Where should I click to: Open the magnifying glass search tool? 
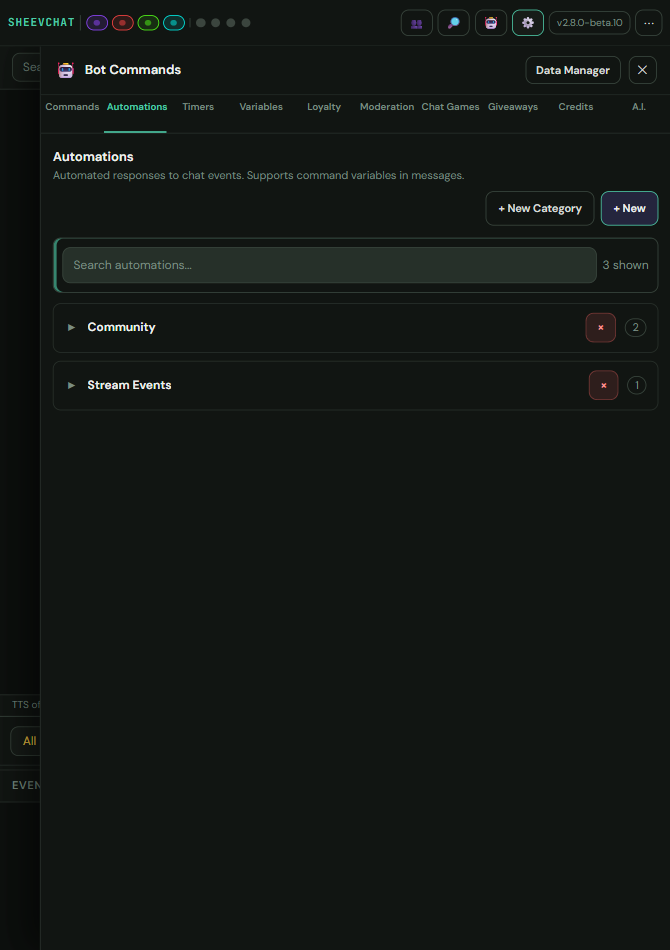click(454, 23)
